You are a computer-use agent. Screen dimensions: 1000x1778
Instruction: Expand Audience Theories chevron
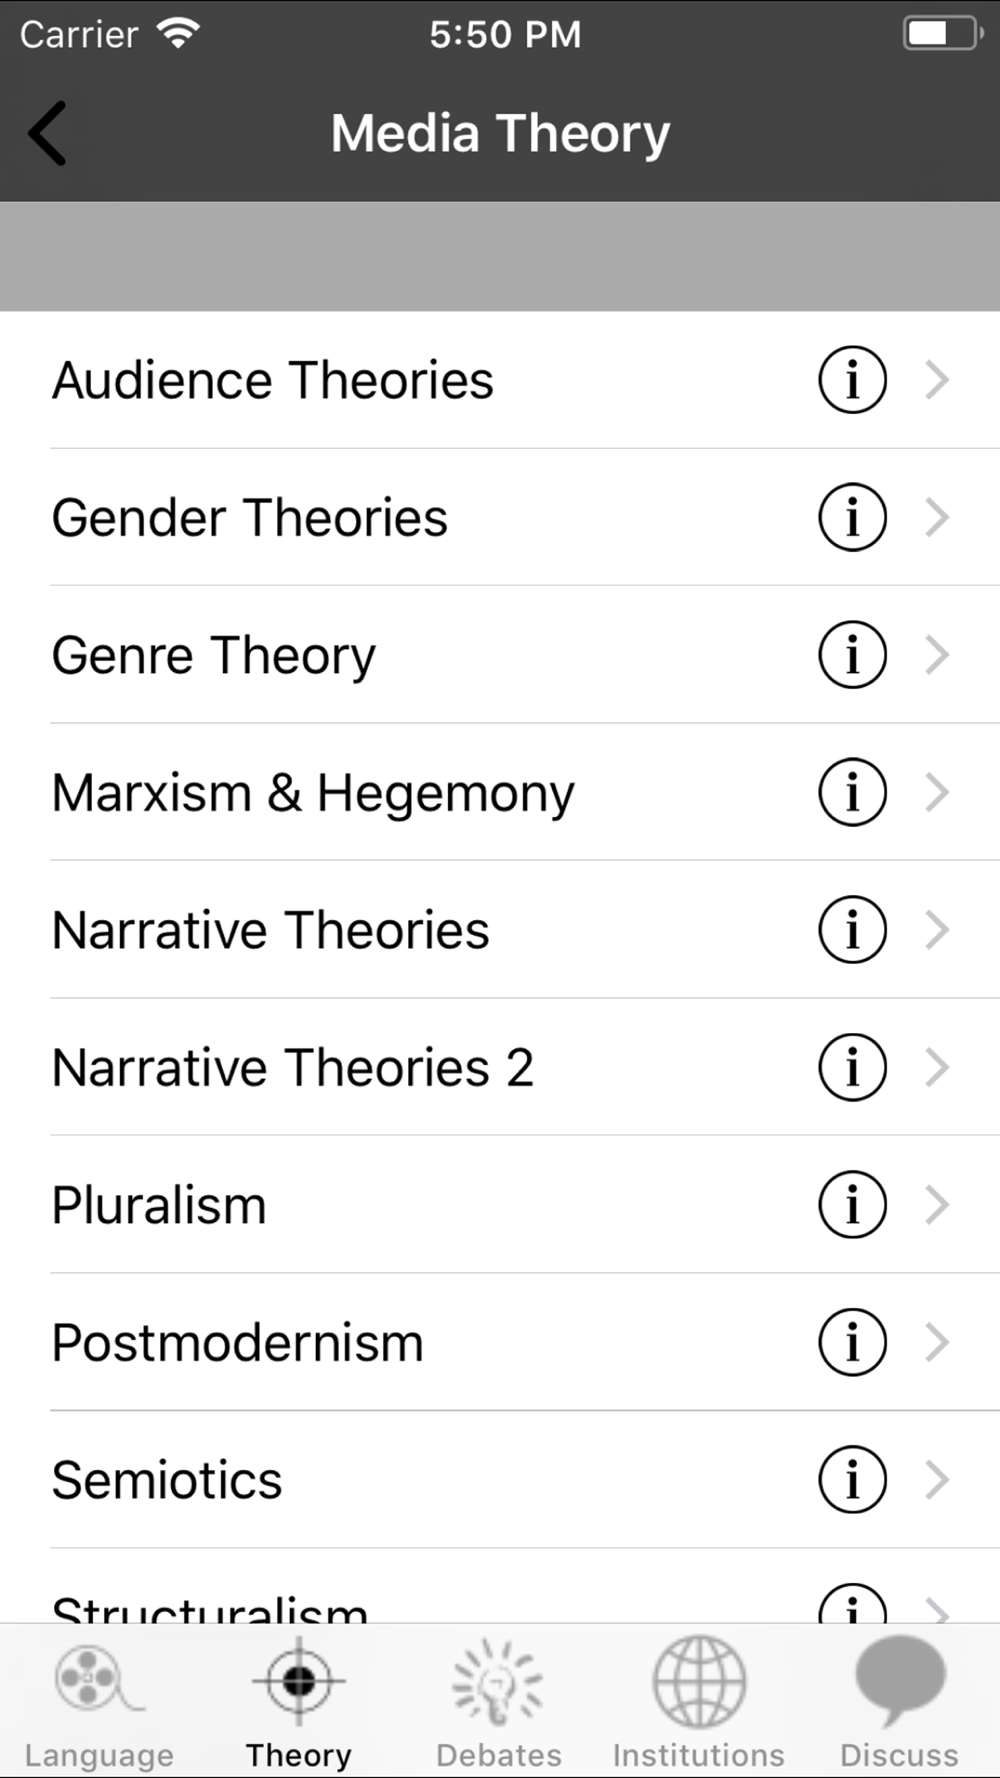(x=937, y=380)
